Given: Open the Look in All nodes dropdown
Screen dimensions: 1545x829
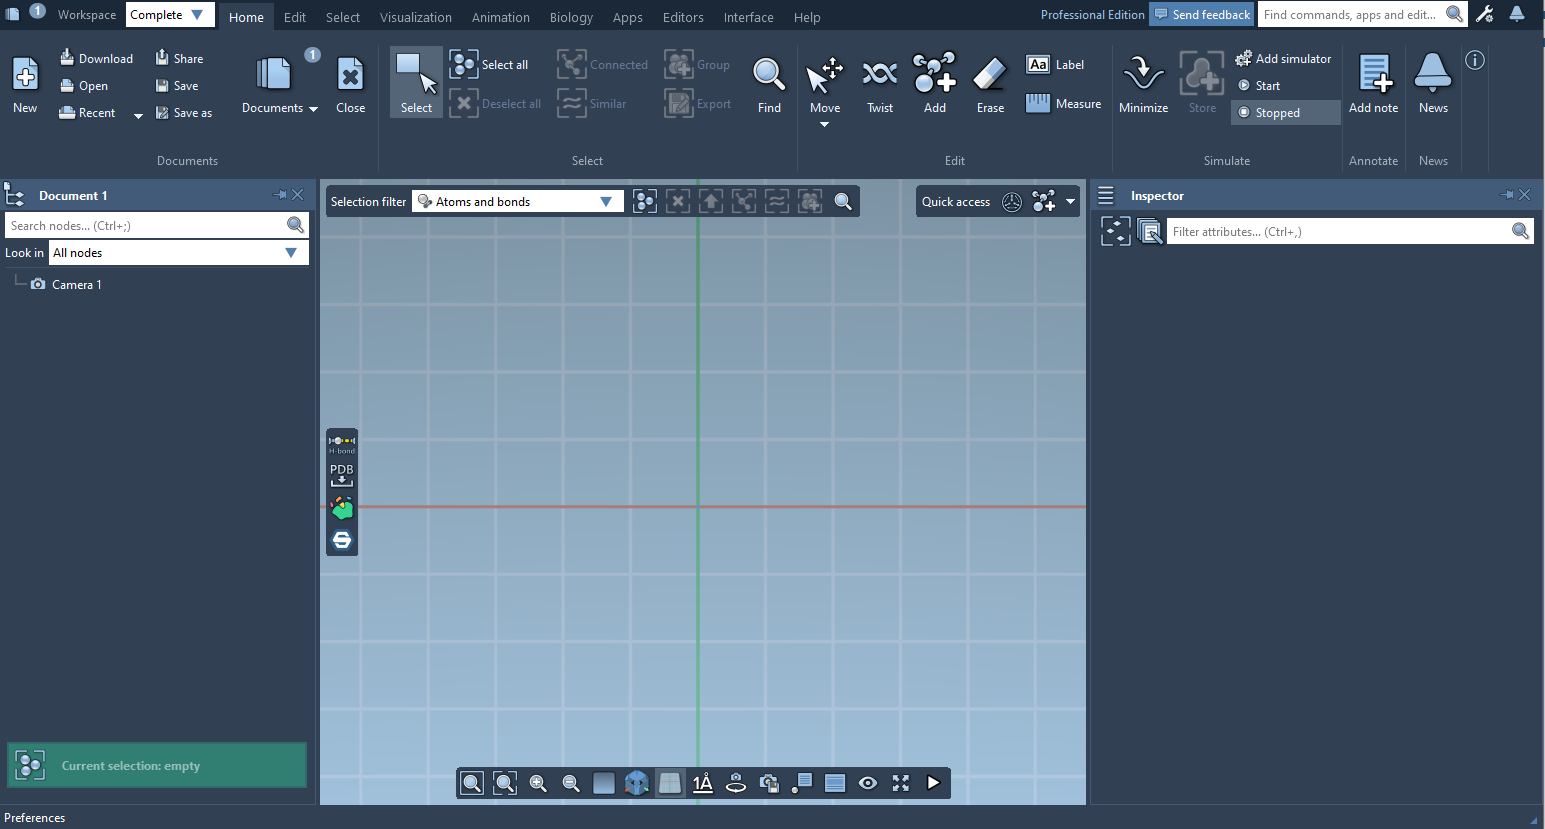Looking at the screenshot, I should coord(177,253).
